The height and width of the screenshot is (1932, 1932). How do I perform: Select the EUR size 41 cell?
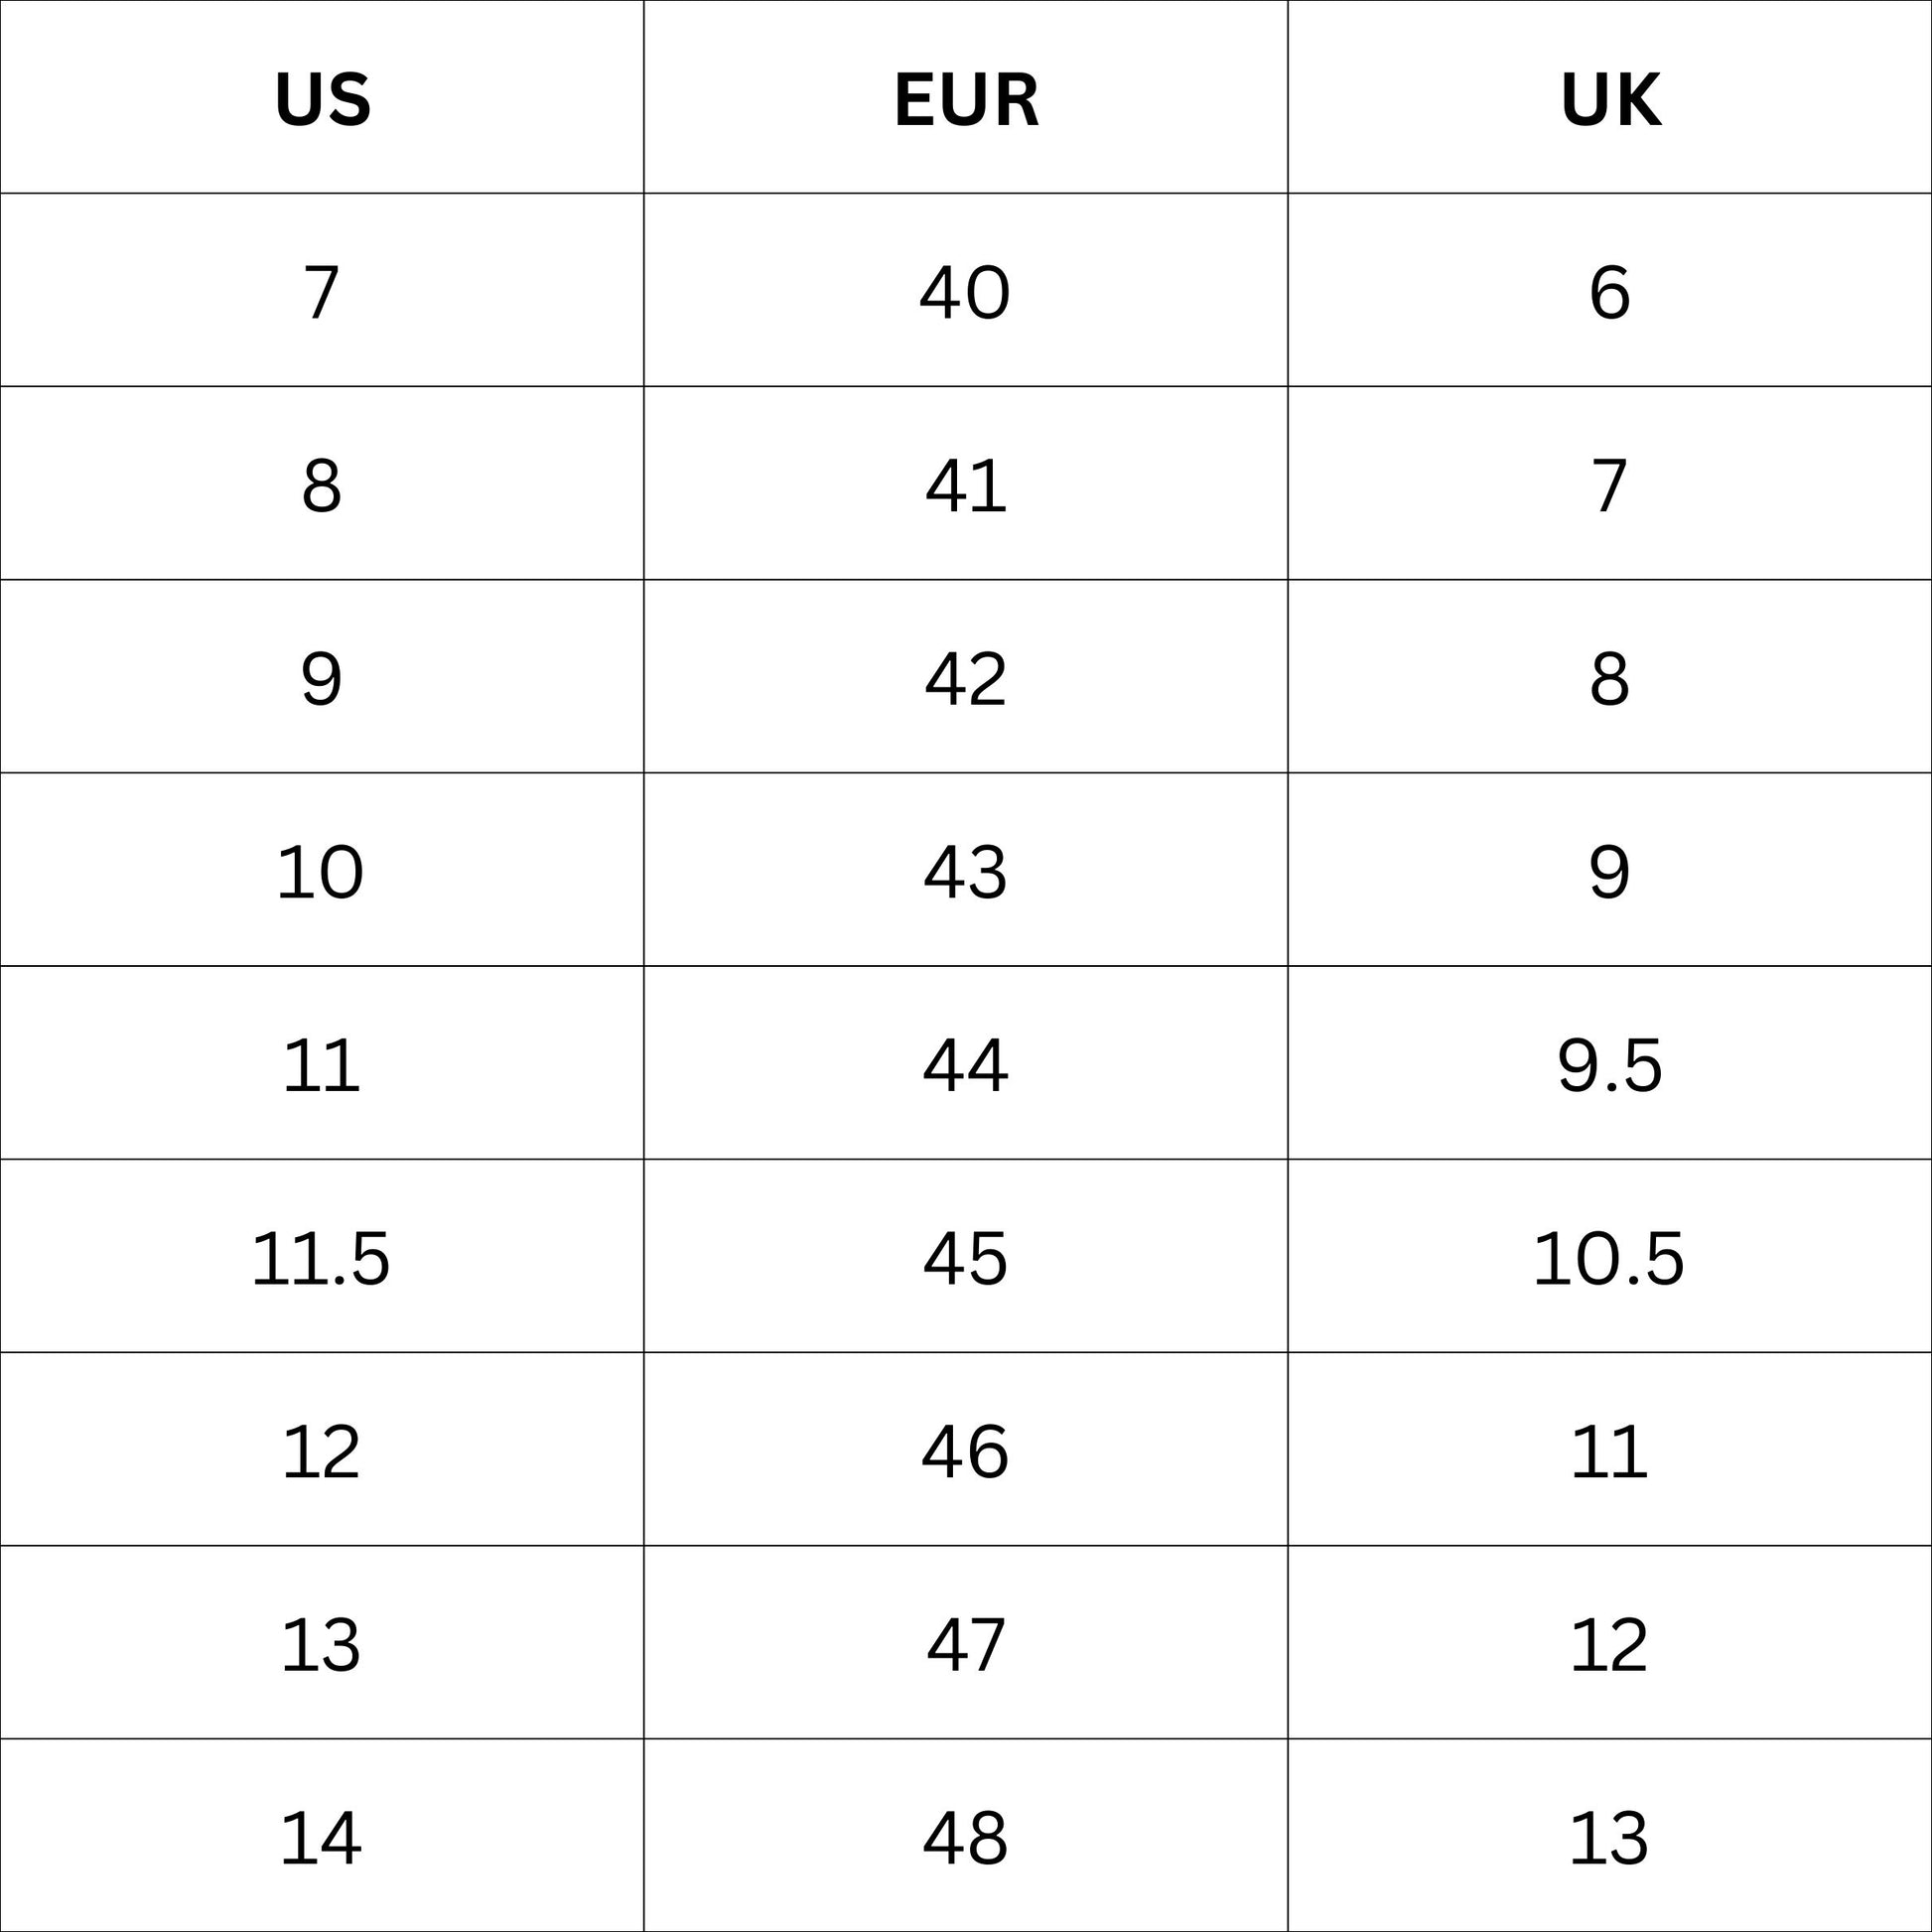966,486
